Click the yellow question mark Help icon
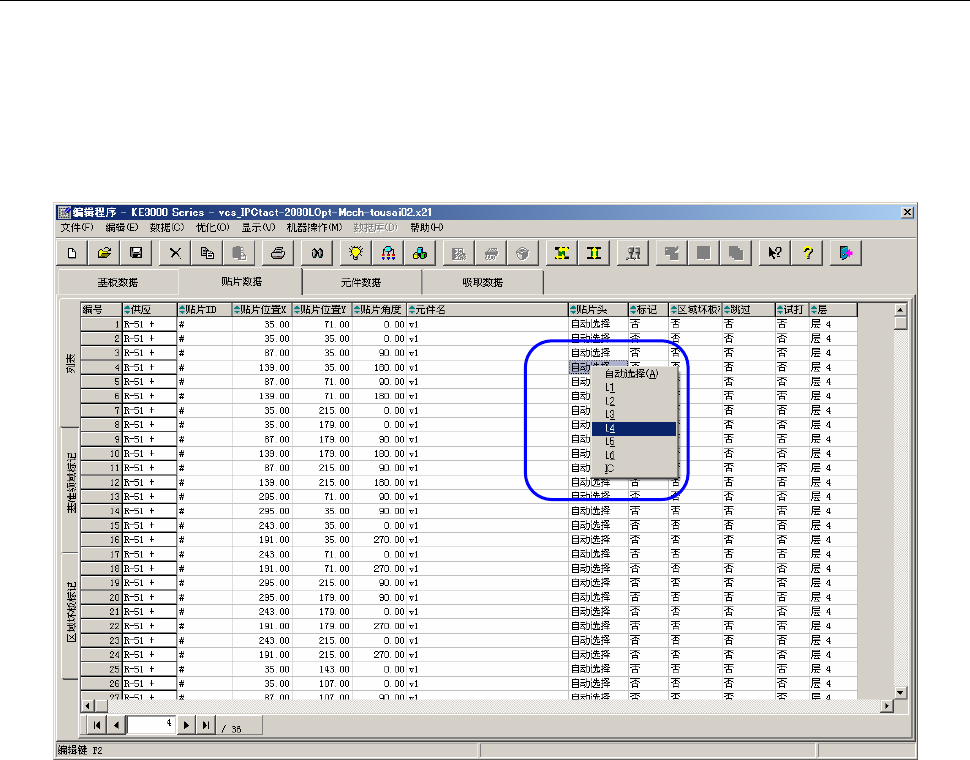Viewport: 970px width, 760px height. pyautogui.click(x=807, y=254)
